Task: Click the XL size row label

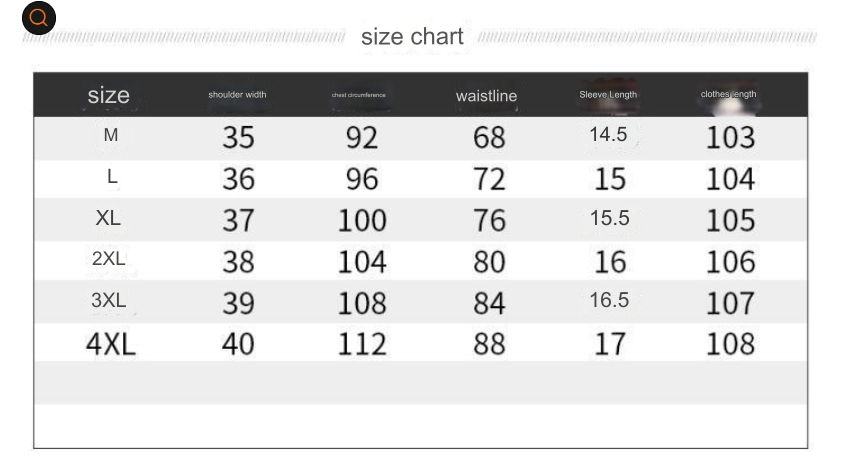Action: coord(108,218)
